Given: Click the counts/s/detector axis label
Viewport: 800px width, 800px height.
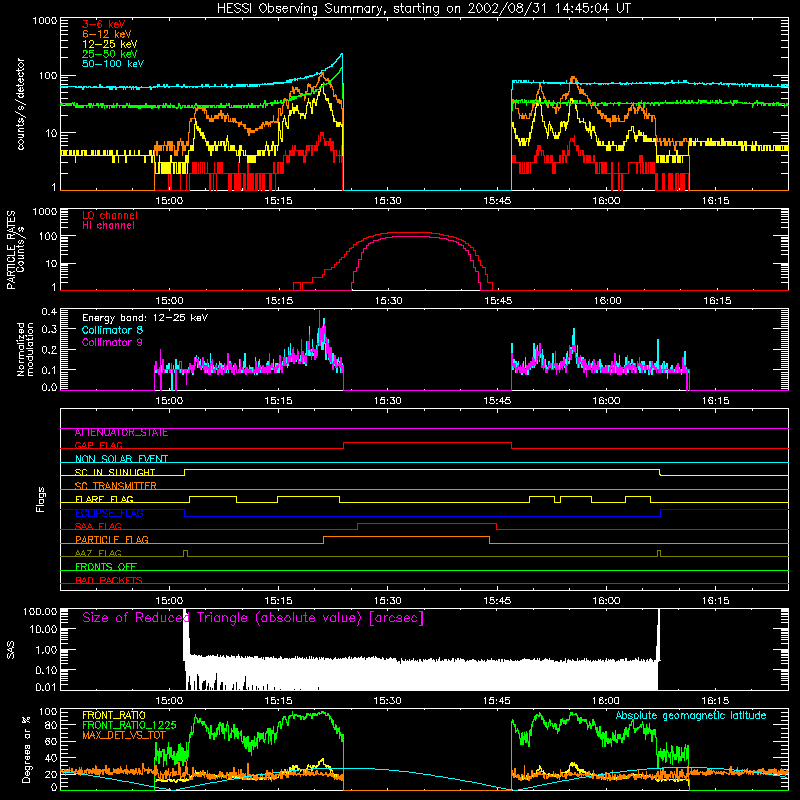Looking at the screenshot, I should click(x=21, y=104).
